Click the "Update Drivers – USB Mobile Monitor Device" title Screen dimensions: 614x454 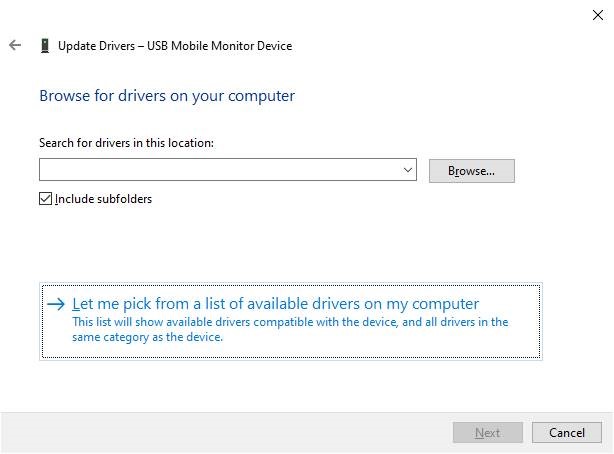point(175,46)
